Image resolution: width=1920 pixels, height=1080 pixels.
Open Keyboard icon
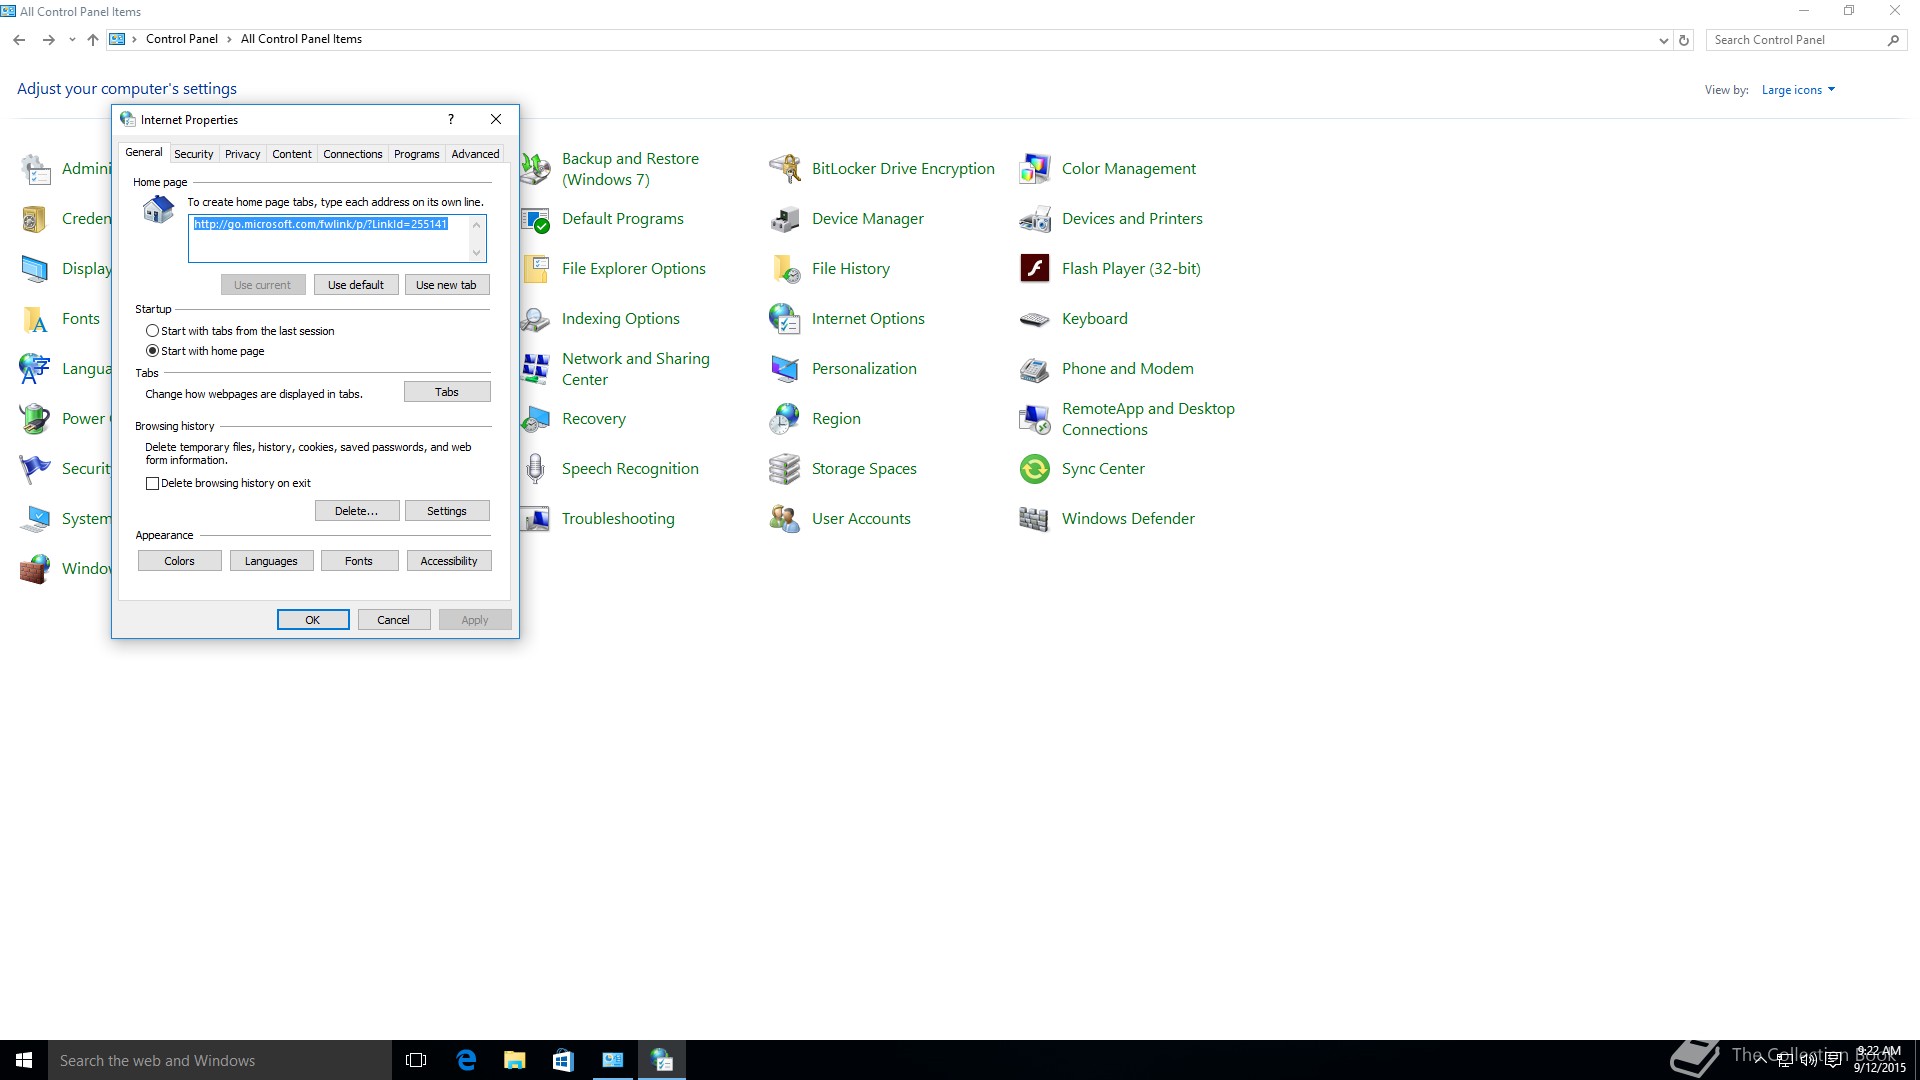[x=1035, y=319]
